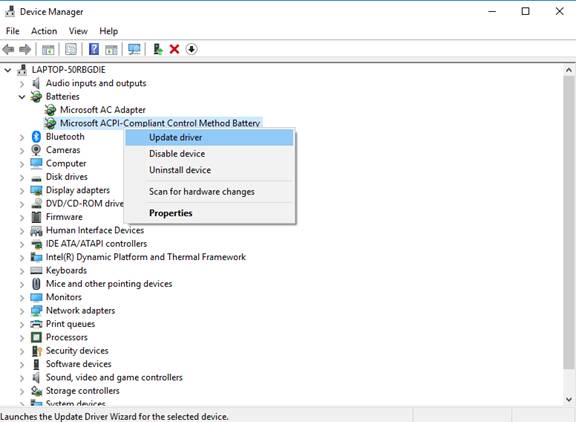Close the Device Manager window
The width and height of the screenshot is (576, 422).
[x=559, y=12]
